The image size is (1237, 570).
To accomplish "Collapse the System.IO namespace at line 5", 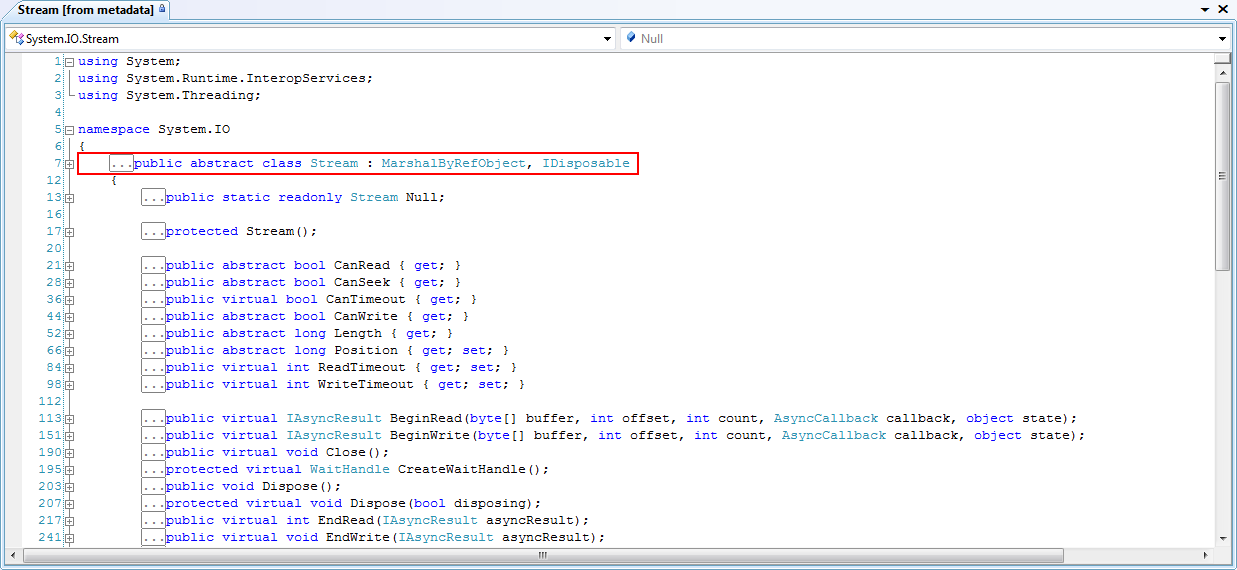I will pyautogui.click(x=69, y=130).
